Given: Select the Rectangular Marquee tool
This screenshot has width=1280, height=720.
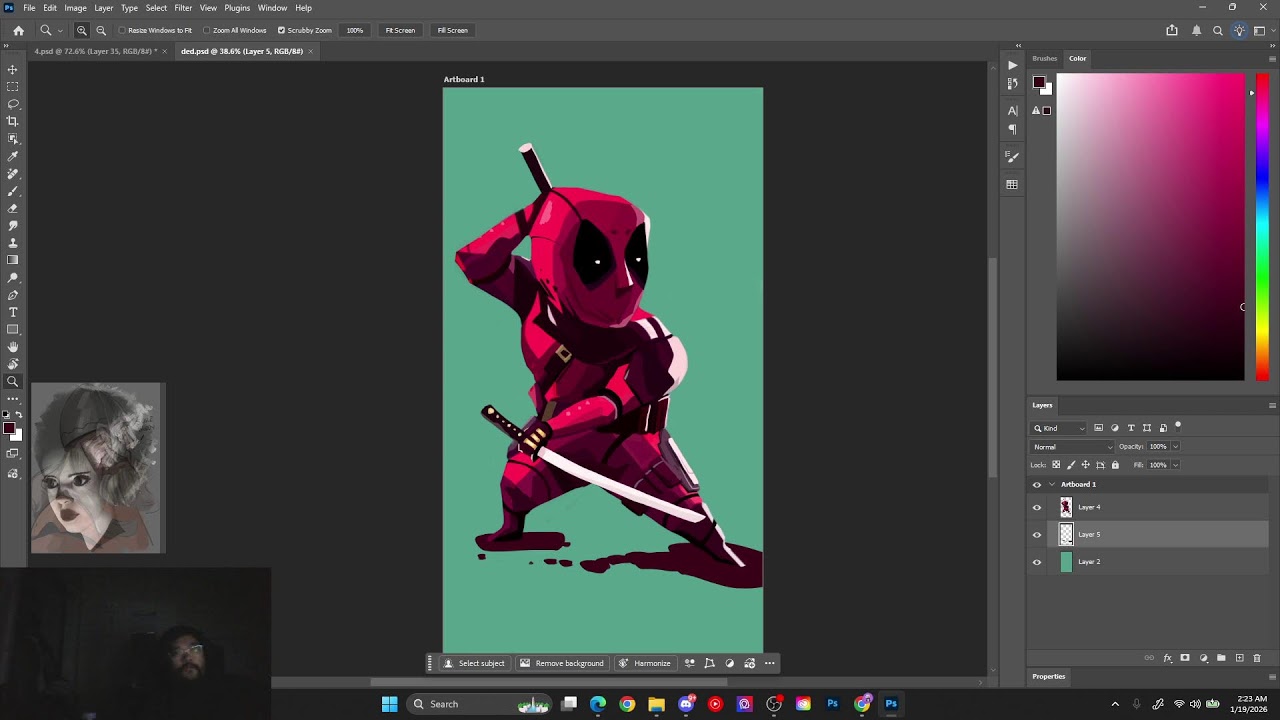Looking at the screenshot, I should [x=13, y=87].
